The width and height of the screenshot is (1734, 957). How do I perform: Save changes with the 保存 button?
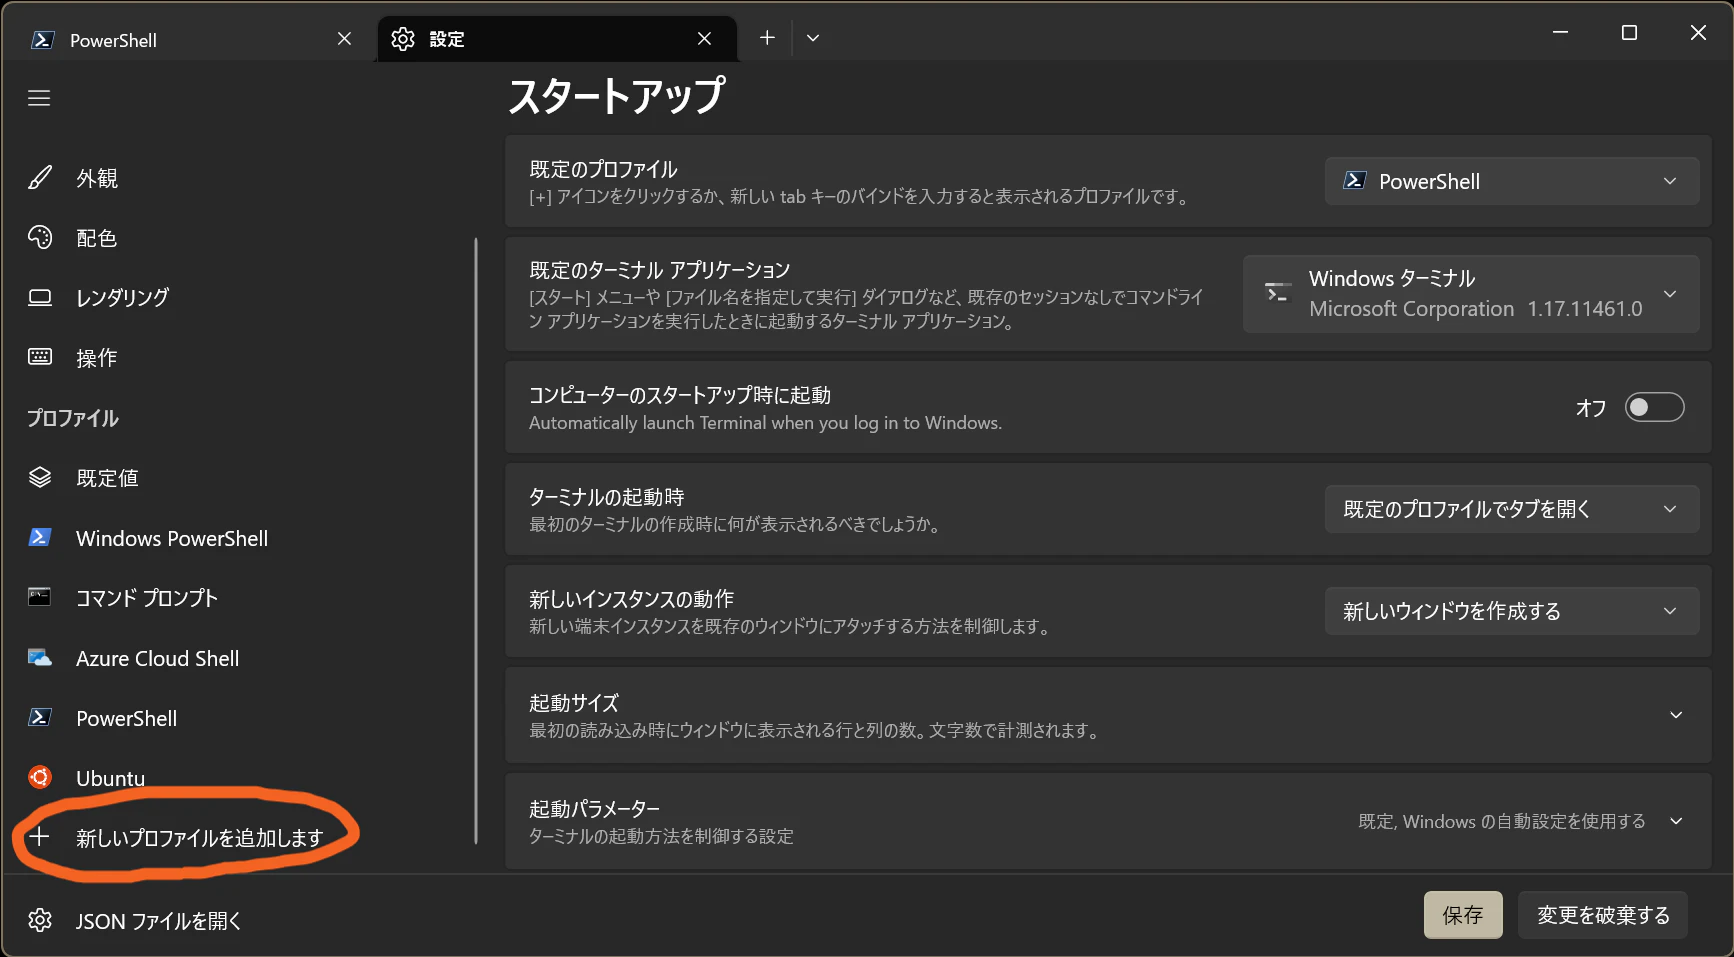point(1463,914)
